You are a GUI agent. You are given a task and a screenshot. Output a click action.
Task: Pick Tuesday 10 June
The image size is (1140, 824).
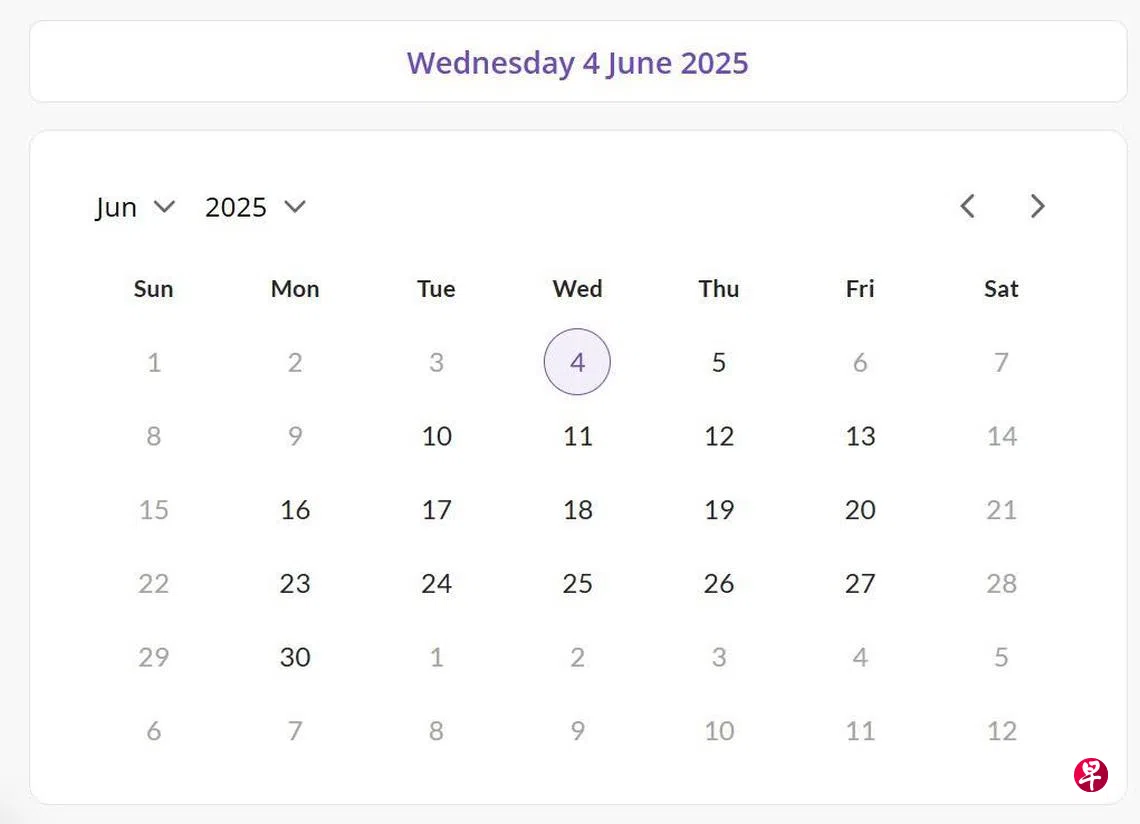[x=436, y=436]
